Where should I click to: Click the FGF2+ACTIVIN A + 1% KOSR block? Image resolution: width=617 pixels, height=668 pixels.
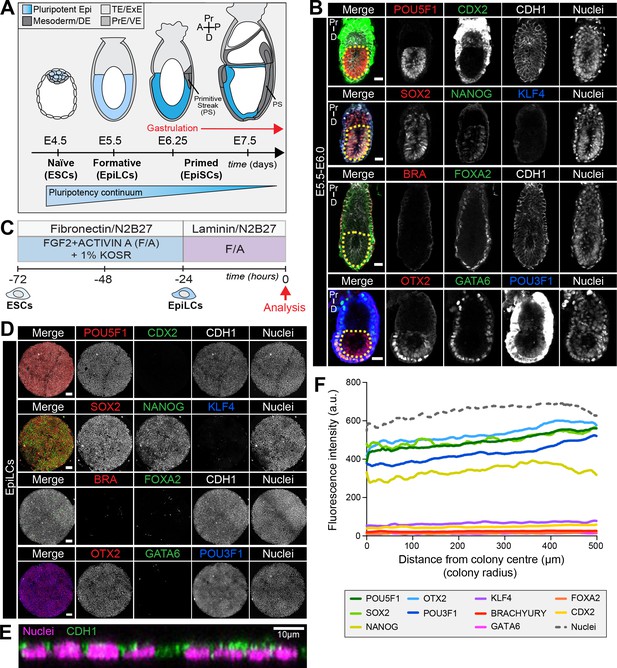pos(101,249)
